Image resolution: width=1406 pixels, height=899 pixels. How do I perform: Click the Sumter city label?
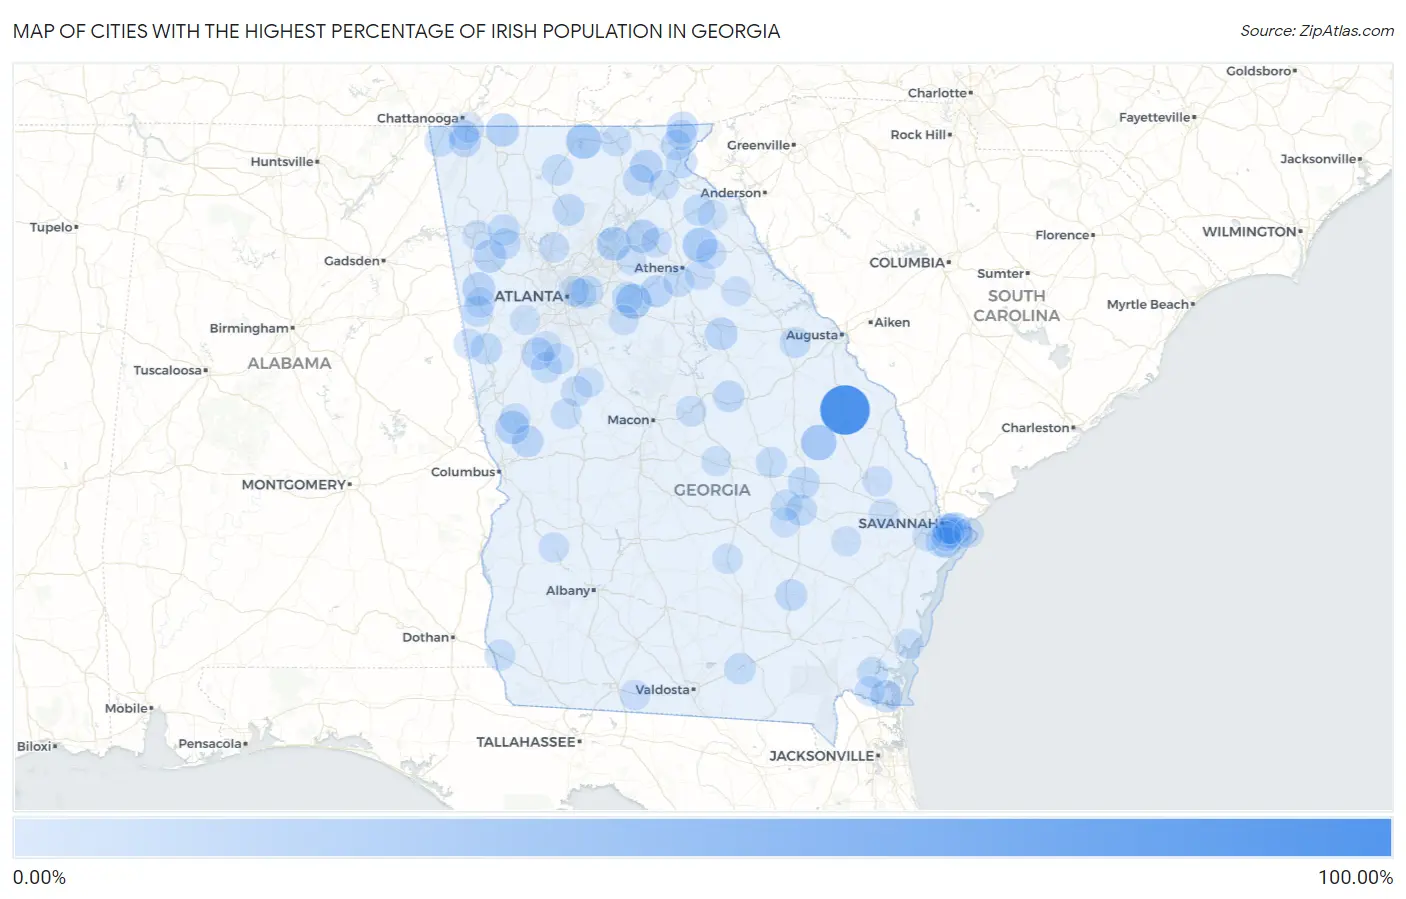1001,273
